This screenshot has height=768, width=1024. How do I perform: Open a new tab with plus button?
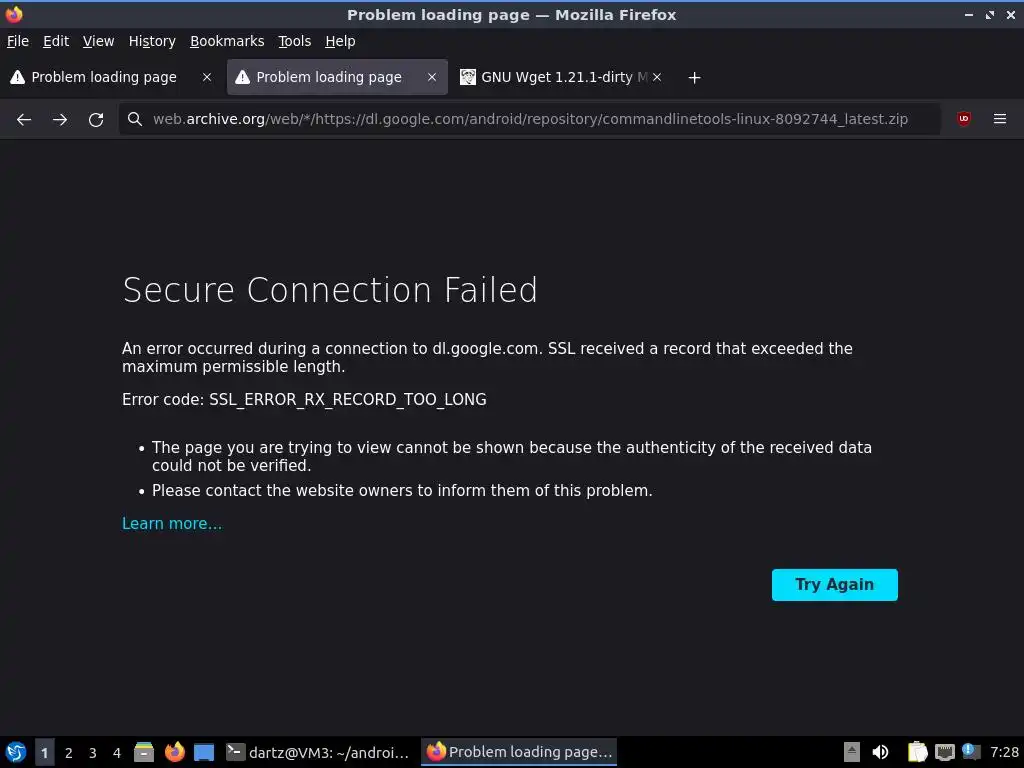(694, 77)
